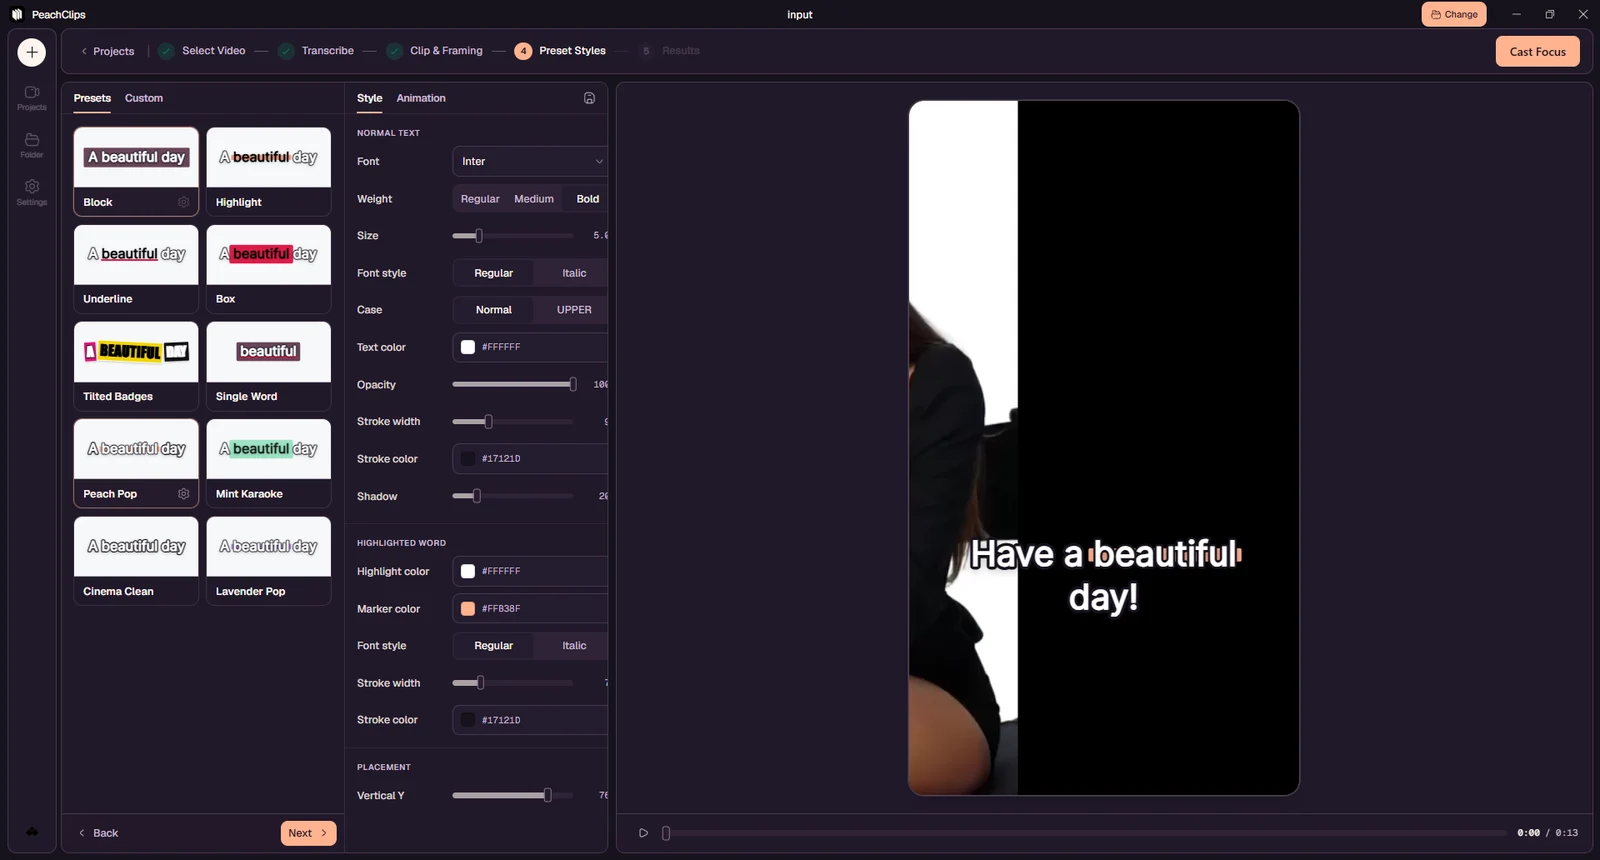This screenshot has width=1600, height=860.
Task: Open the Marker color swatch
Action: pyautogui.click(x=467, y=608)
